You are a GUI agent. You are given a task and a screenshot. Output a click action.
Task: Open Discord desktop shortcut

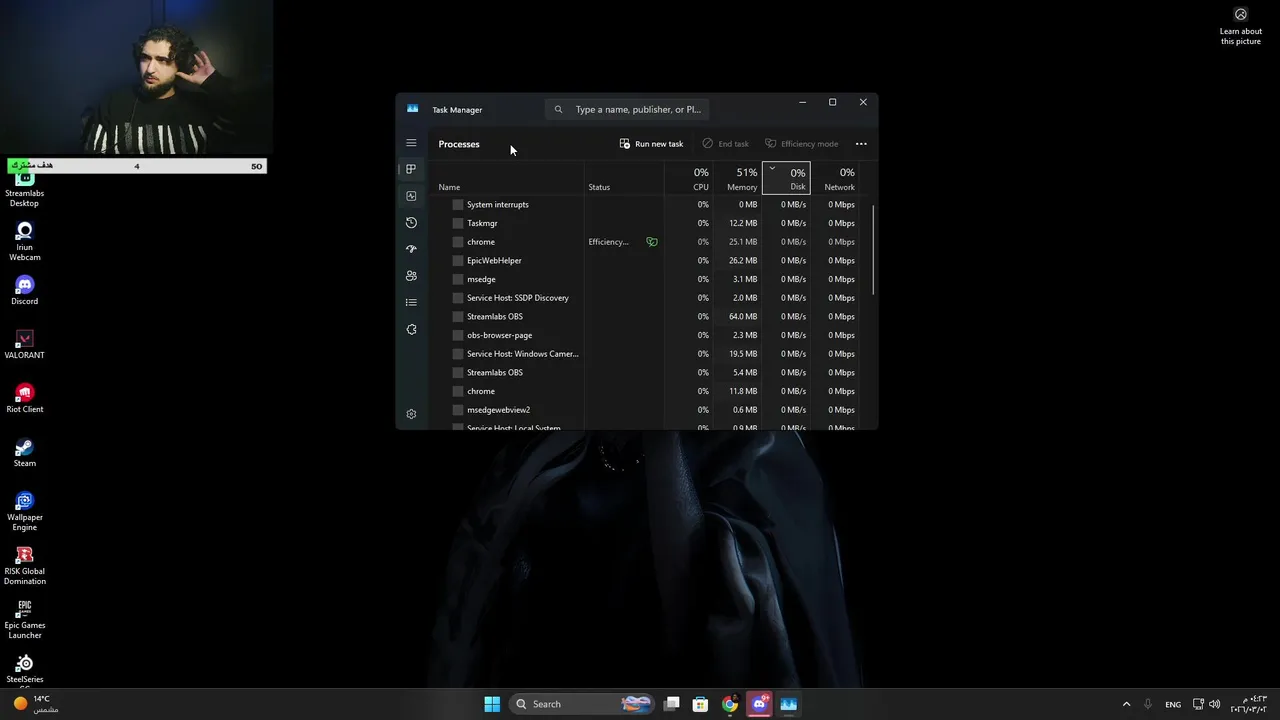pyautogui.click(x=25, y=291)
